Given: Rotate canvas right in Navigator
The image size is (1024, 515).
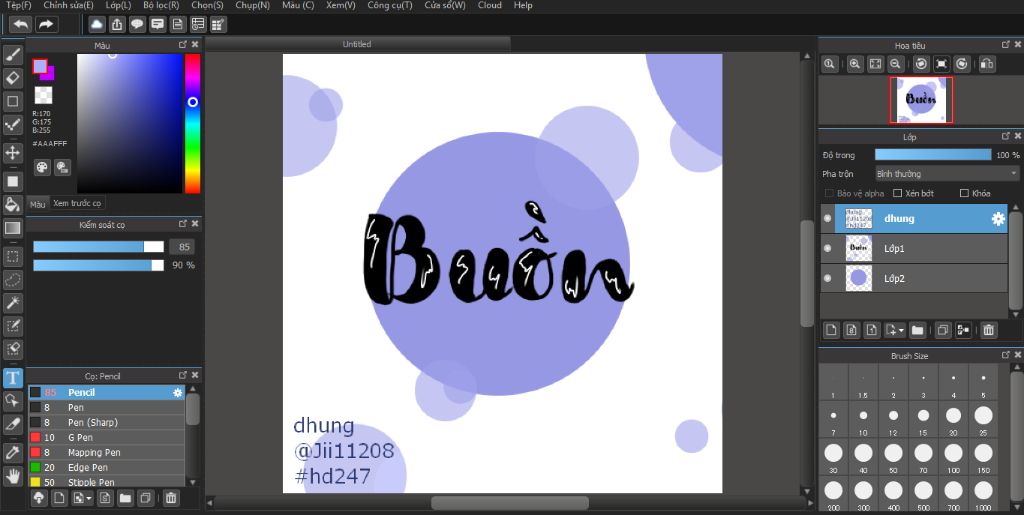Looking at the screenshot, I should [962, 64].
